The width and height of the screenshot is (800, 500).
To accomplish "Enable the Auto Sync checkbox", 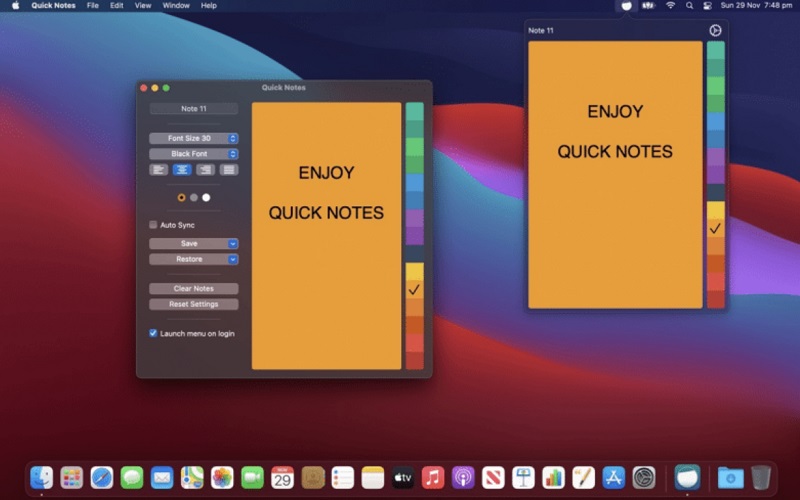I will point(153,224).
